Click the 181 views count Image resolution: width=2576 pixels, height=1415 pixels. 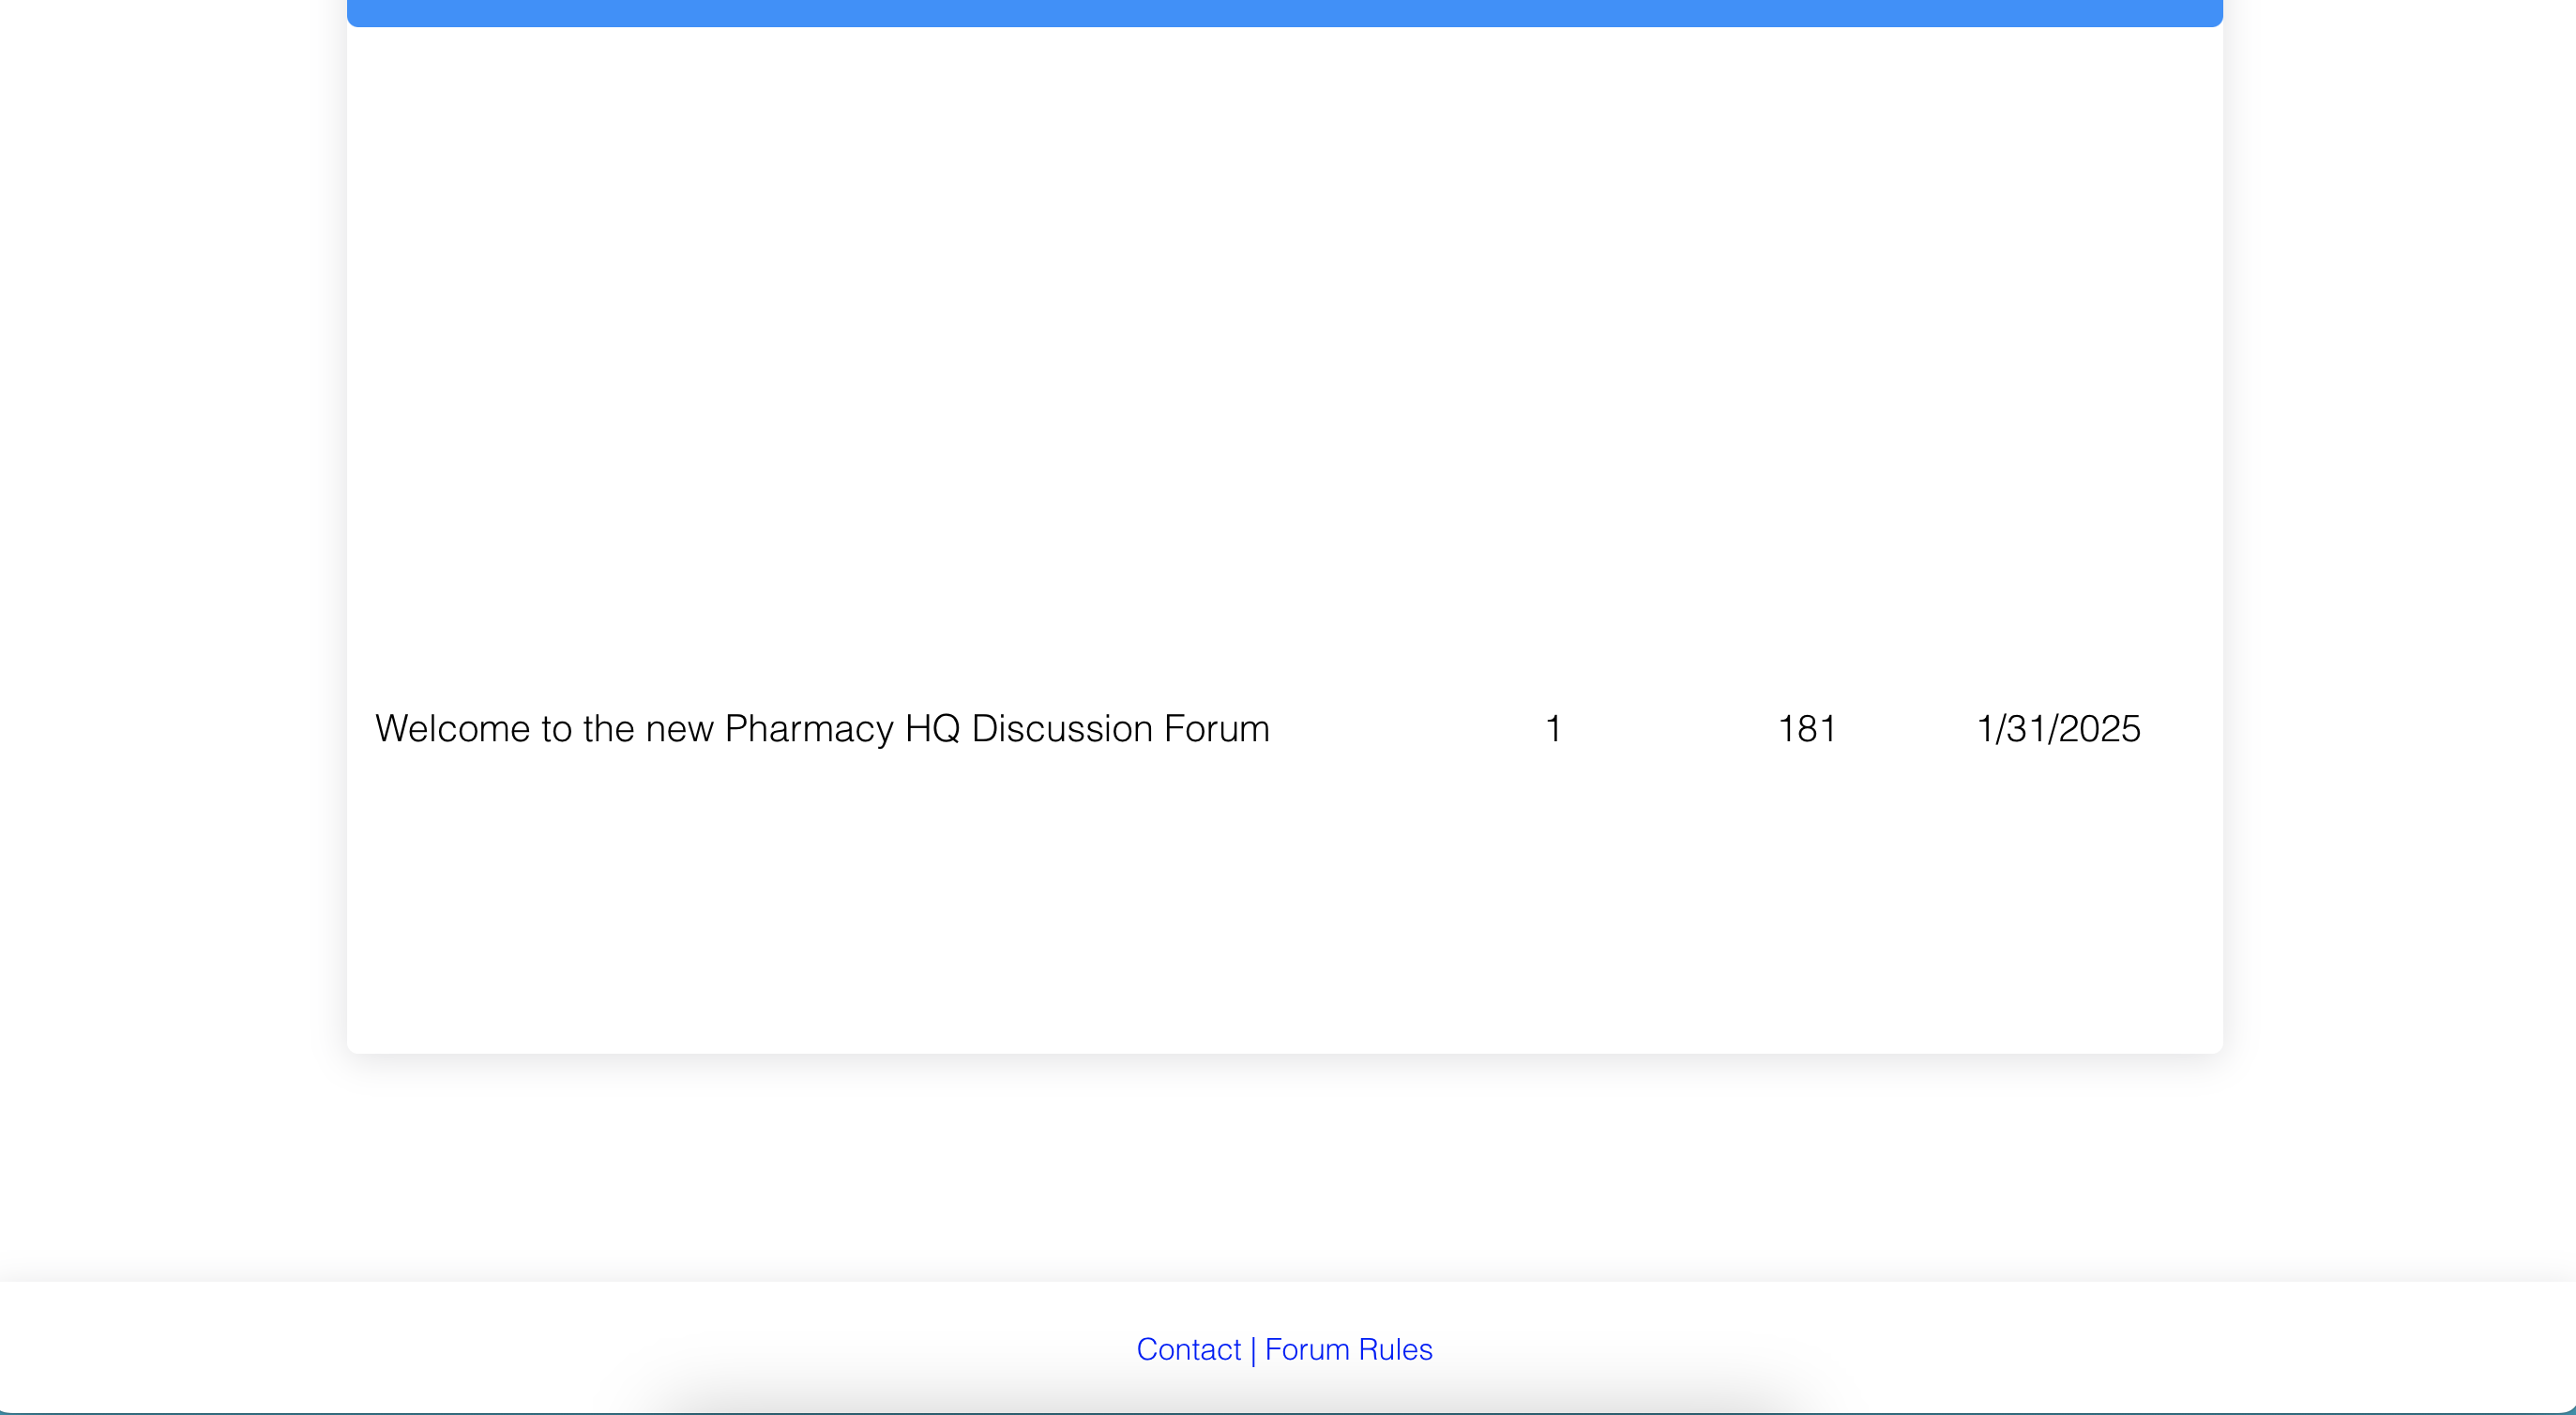pyautogui.click(x=1806, y=728)
